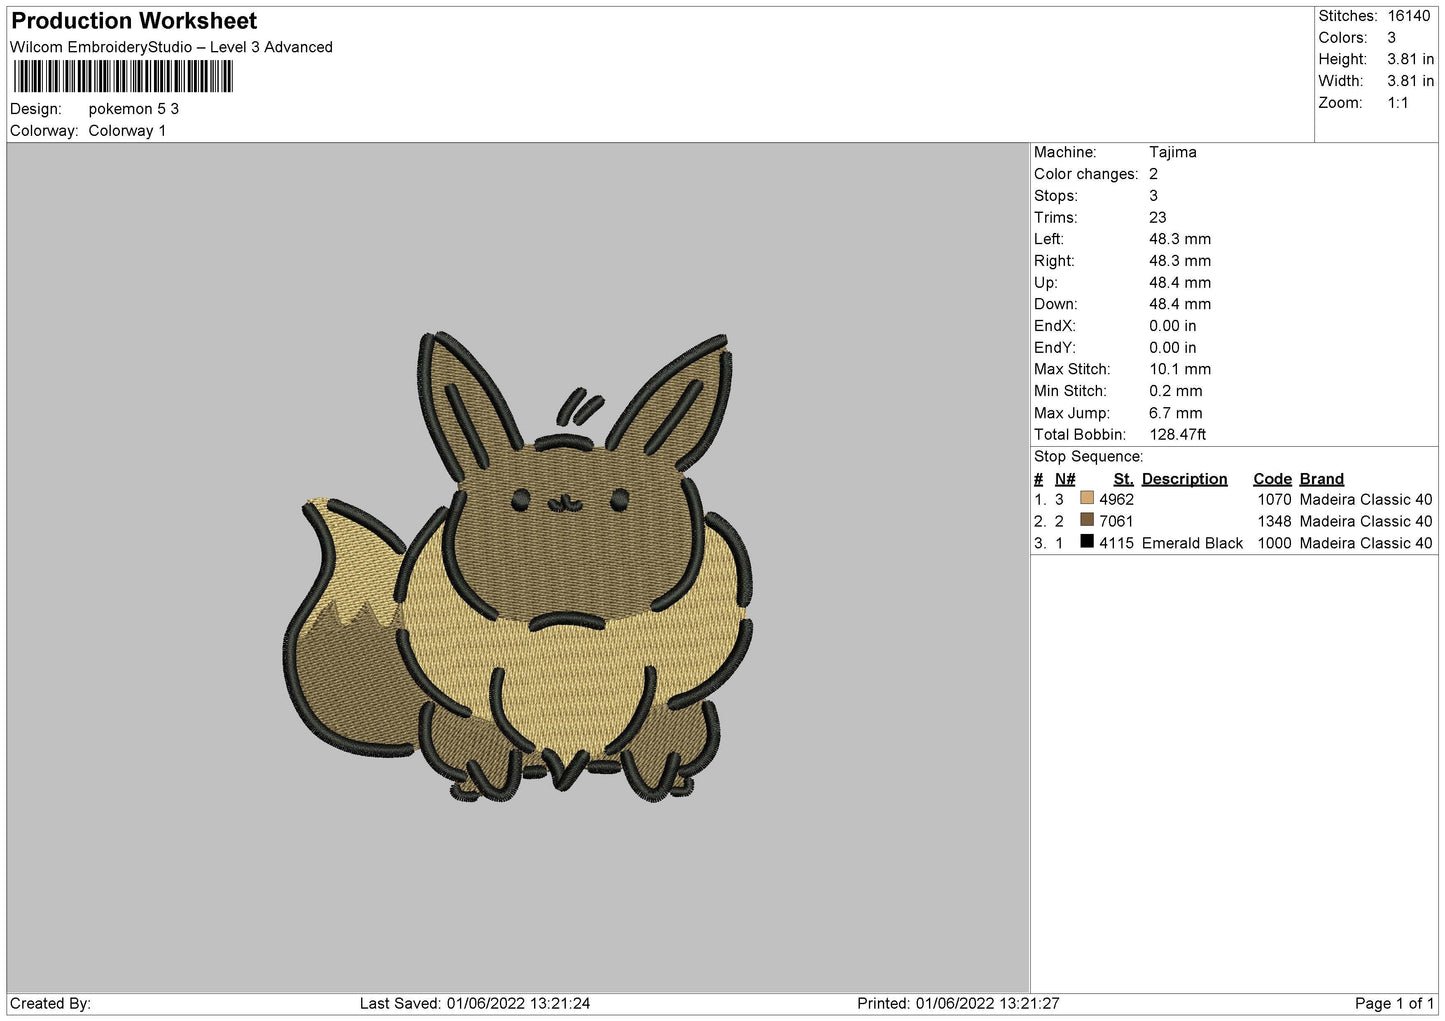Click the barcode under the worksheet title
This screenshot has height=1021, width=1445.
point(123,77)
